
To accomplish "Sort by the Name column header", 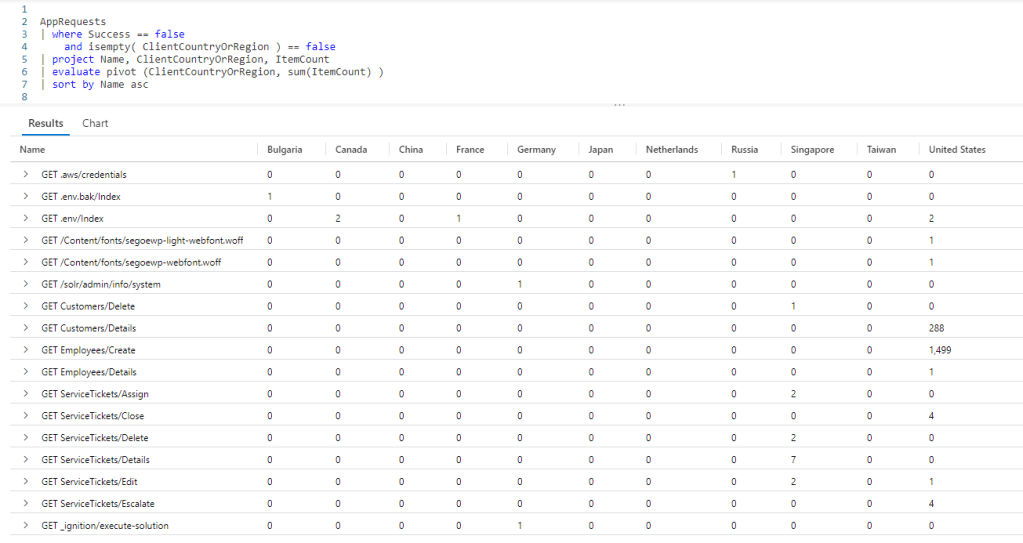I will point(33,150).
